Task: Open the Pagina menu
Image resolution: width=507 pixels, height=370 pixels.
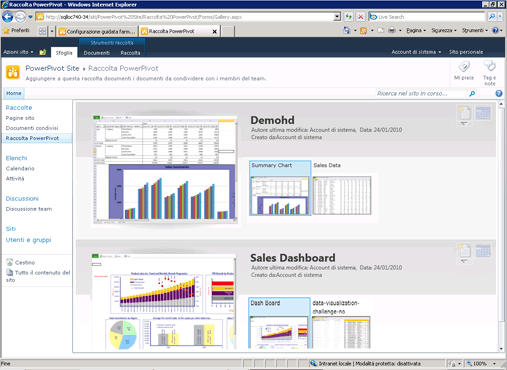Action: (416, 31)
